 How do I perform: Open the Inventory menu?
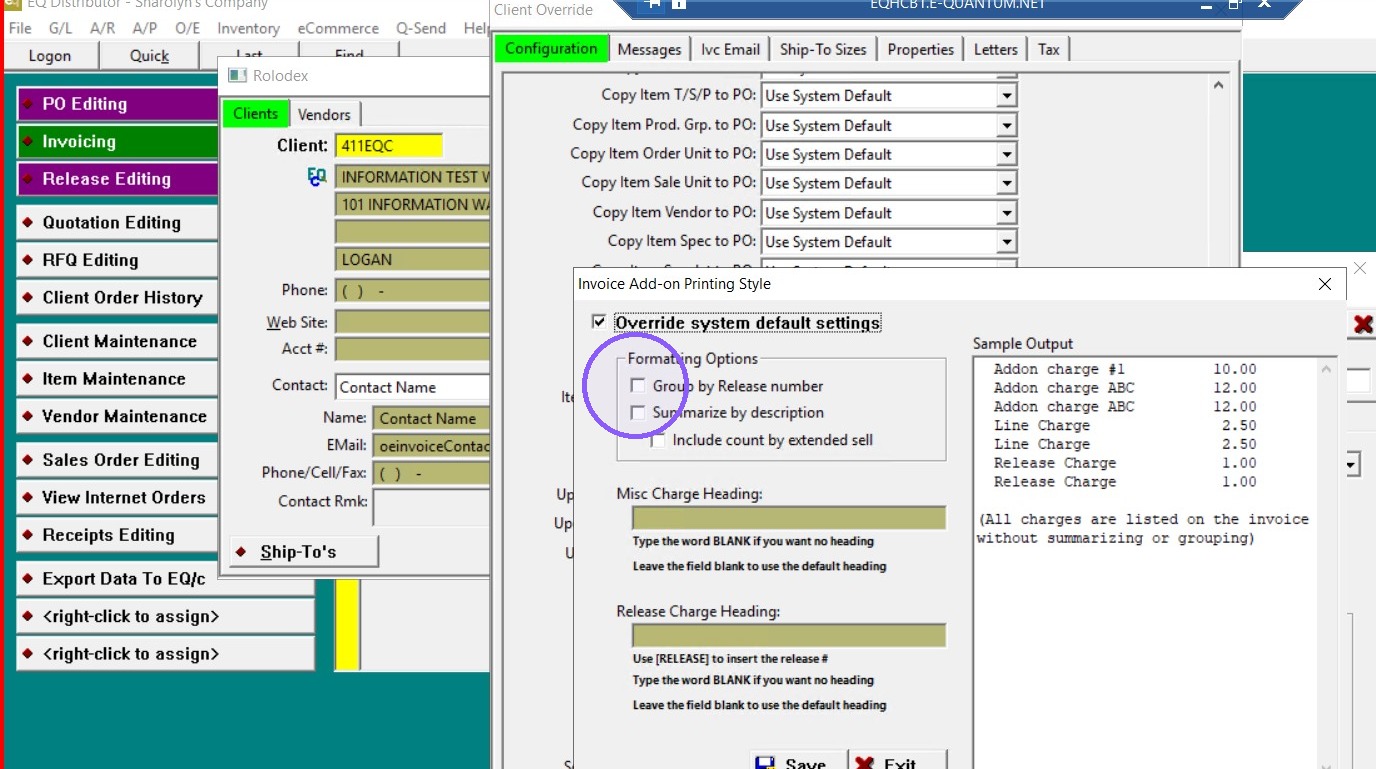point(248,28)
